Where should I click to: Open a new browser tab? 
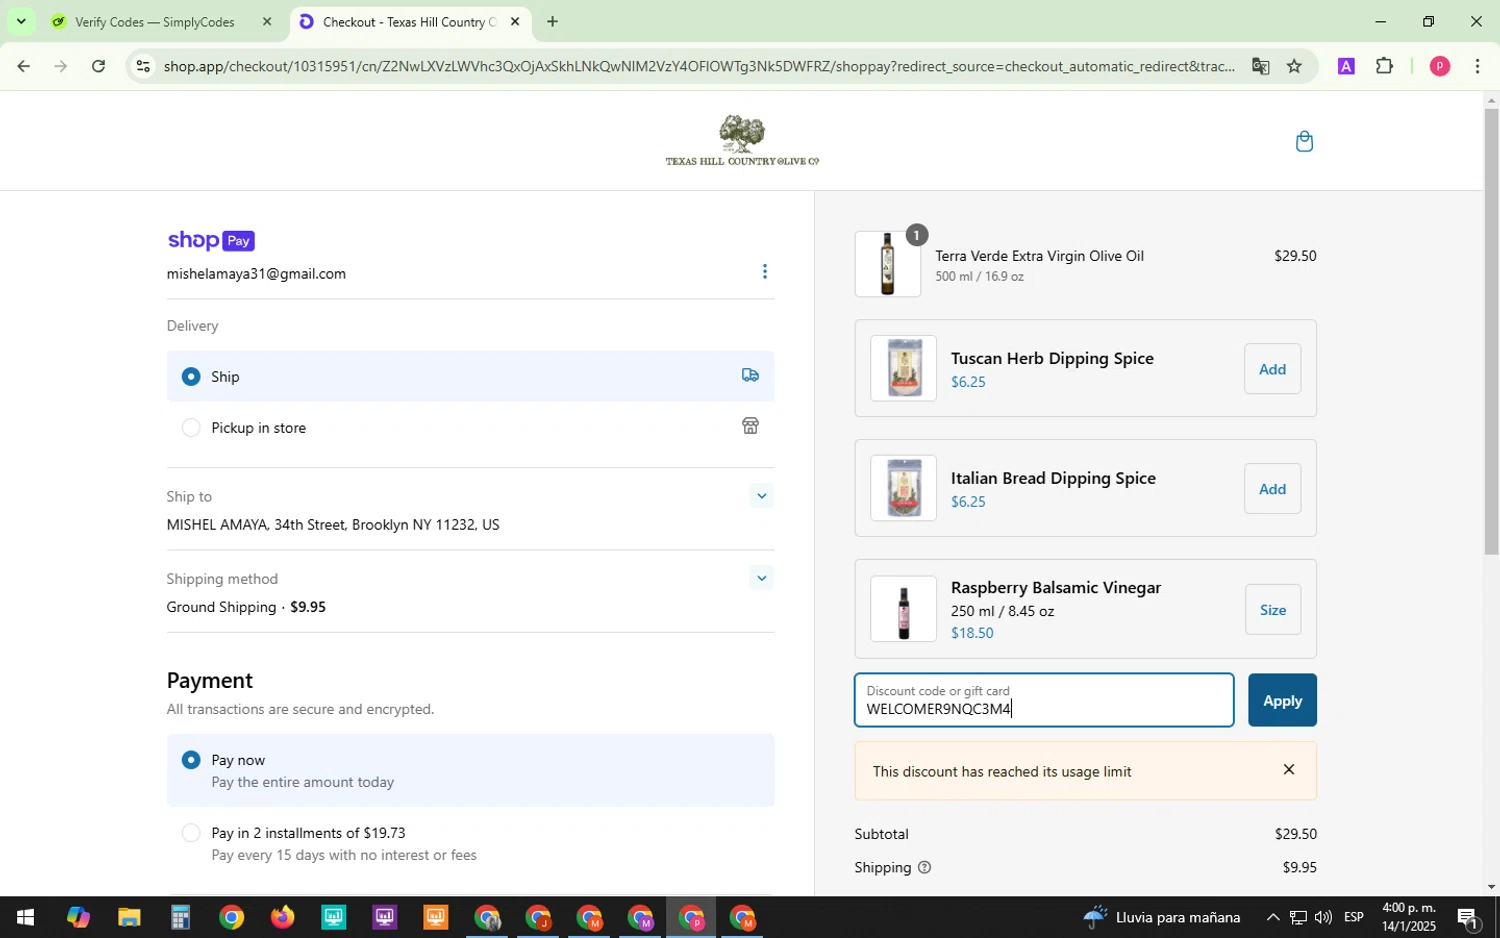click(x=552, y=21)
